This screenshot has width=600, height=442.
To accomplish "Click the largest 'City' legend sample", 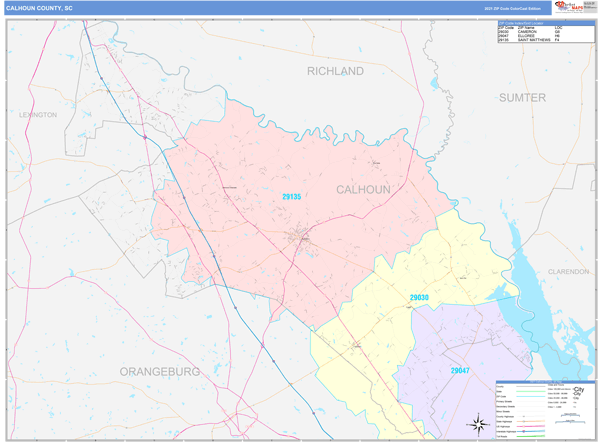I will coord(579,389).
